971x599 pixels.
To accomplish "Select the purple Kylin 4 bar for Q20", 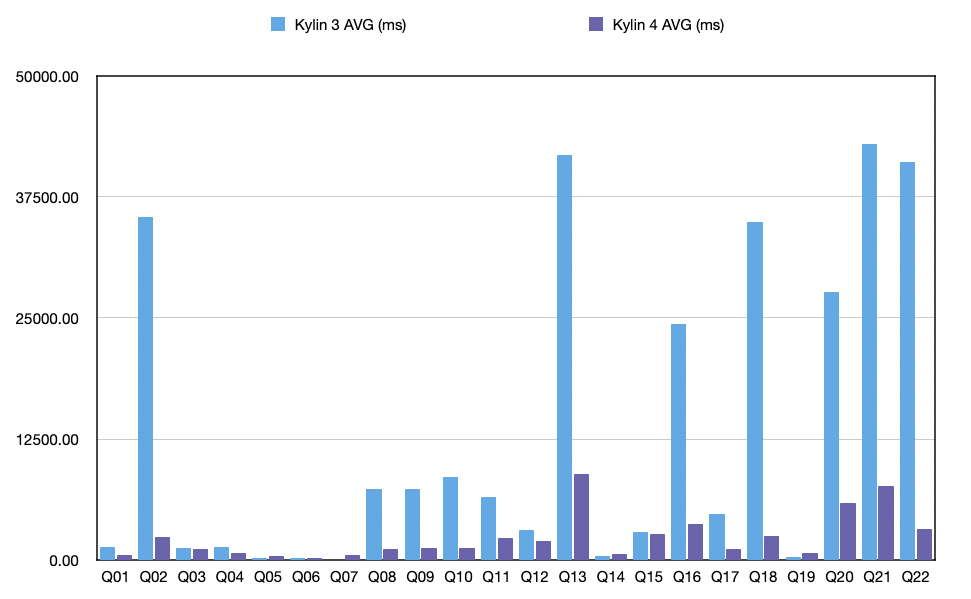I will pyautogui.click(x=848, y=531).
